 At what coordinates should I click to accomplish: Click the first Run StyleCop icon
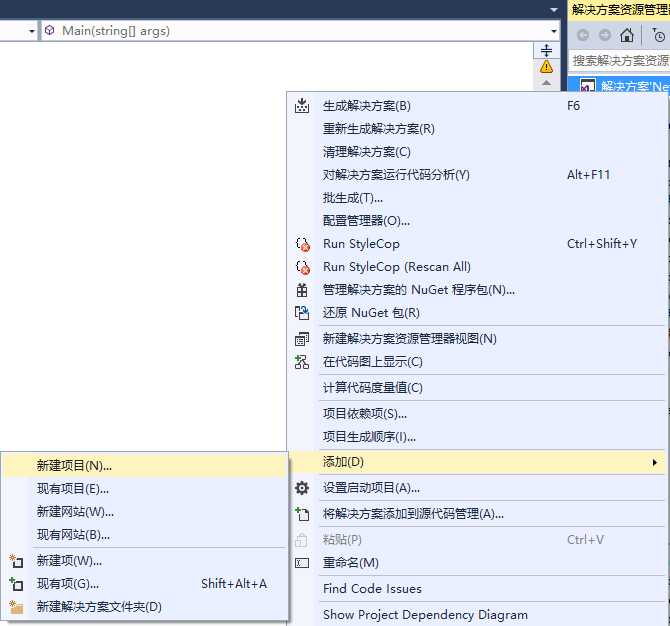coord(303,244)
